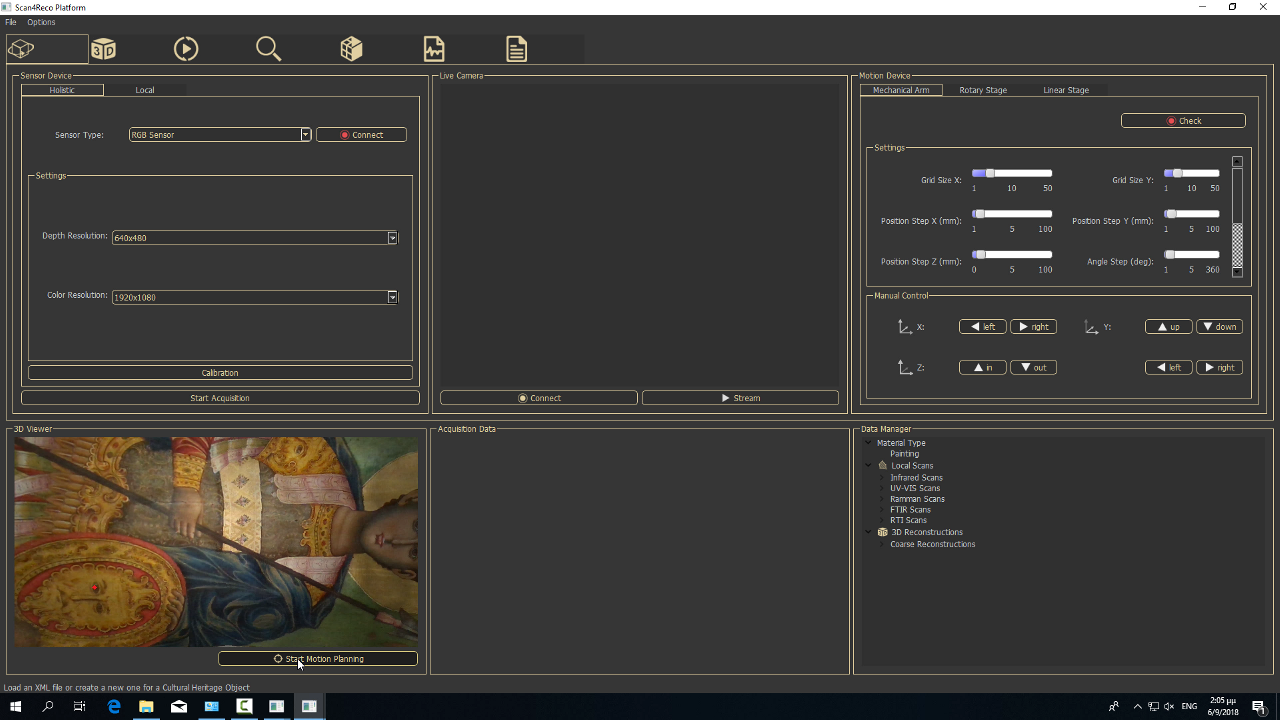The width and height of the screenshot is (1280, 720).
Task: Select Painting in Data Manager tree
Action: [904, 454]
